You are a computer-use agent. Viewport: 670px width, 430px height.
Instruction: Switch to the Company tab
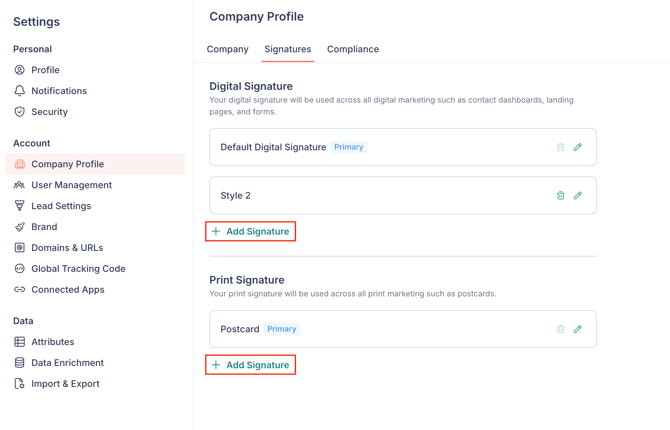click(227, 49)
